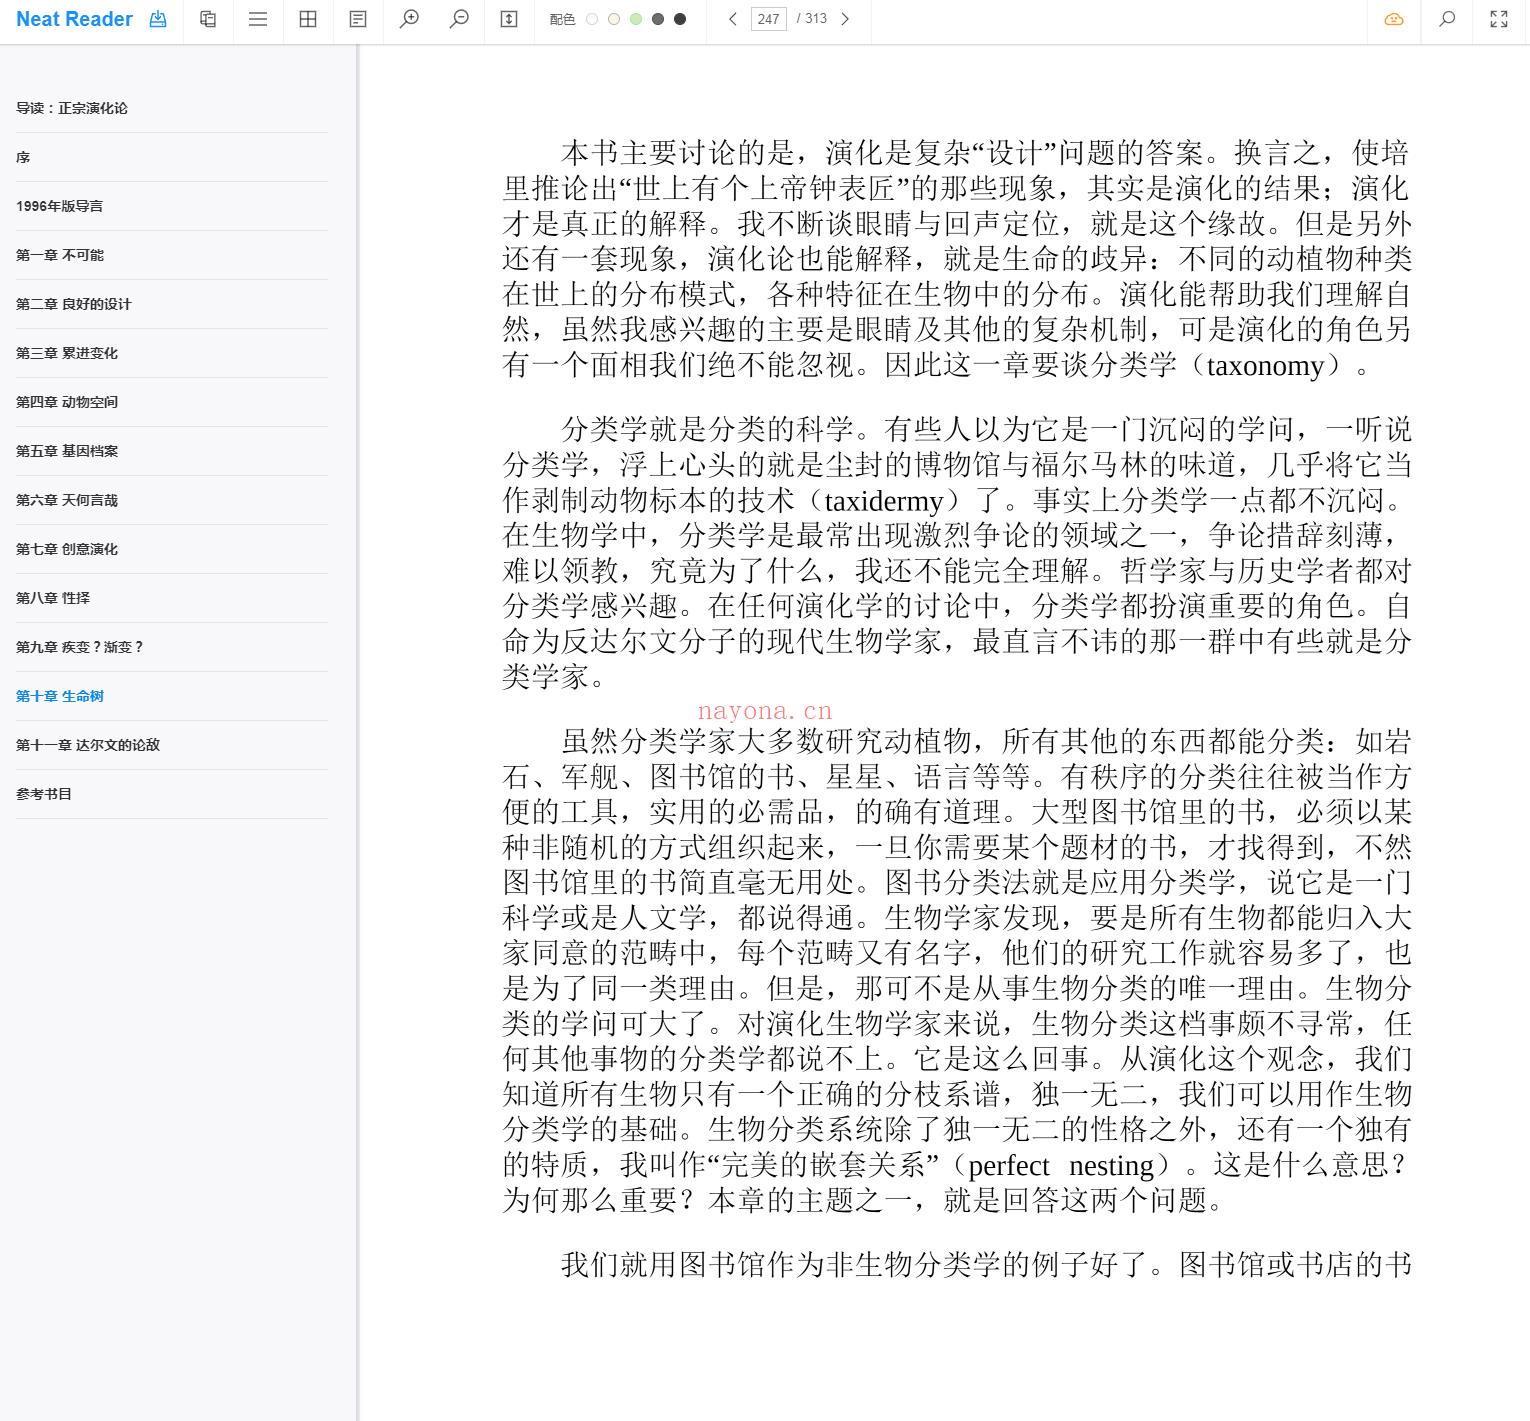This screenshot has height=1421, width=1530.
Task: Click the orange cloud sync icon
Action: (1393, 19)
